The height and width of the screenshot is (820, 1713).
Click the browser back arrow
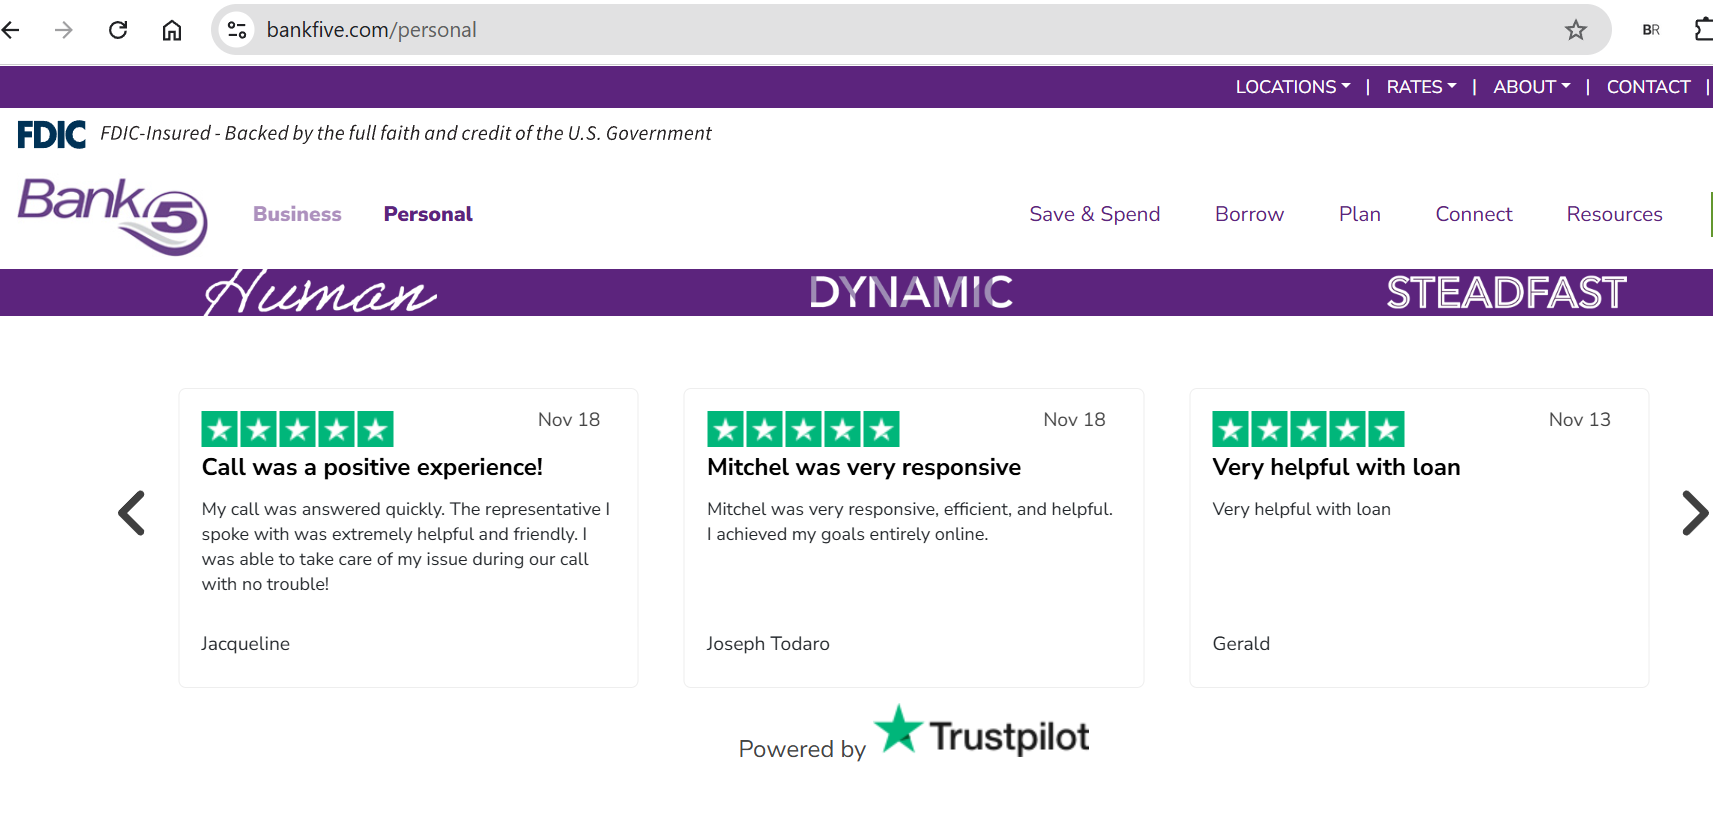coord(11,30)
